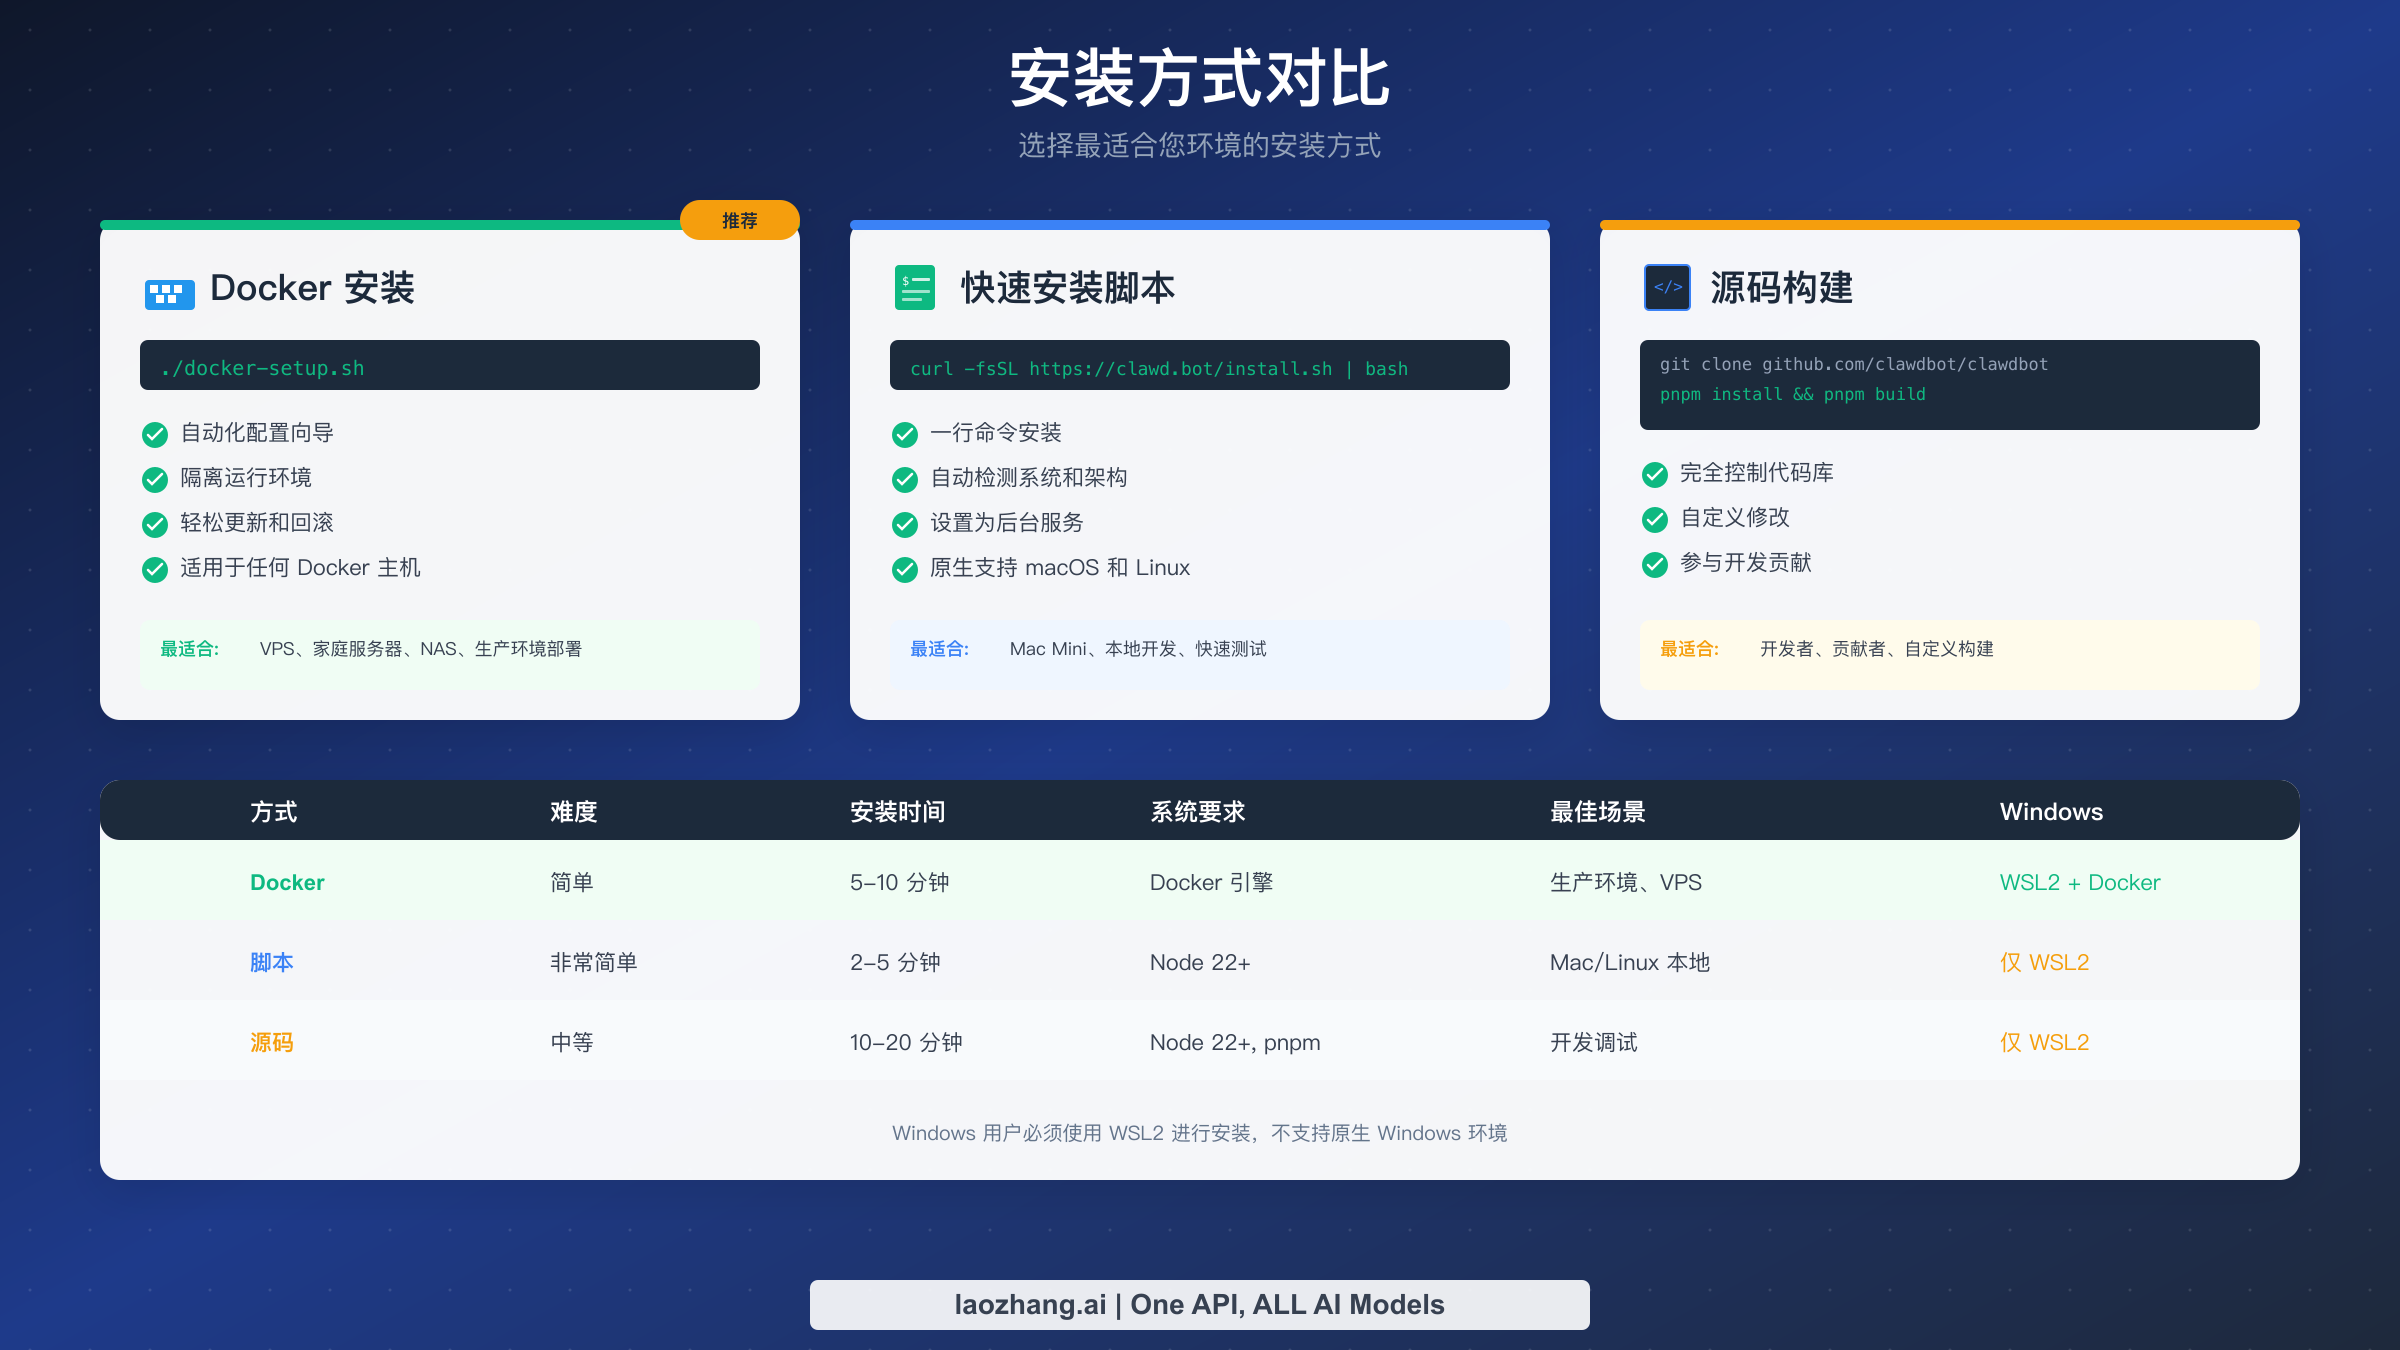Toggle the 自定义修改 checkmark

tap(1654, 520)
